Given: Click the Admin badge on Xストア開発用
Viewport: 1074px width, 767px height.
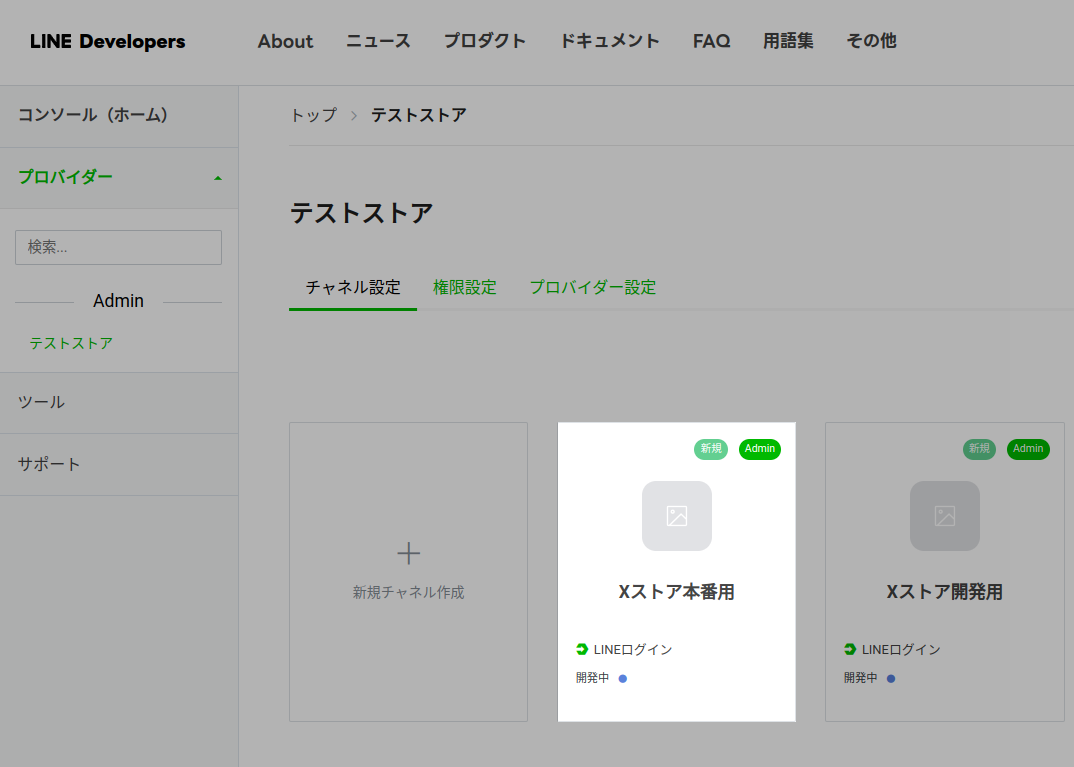Looking at the screenshot, I should tap(1028, 449).
